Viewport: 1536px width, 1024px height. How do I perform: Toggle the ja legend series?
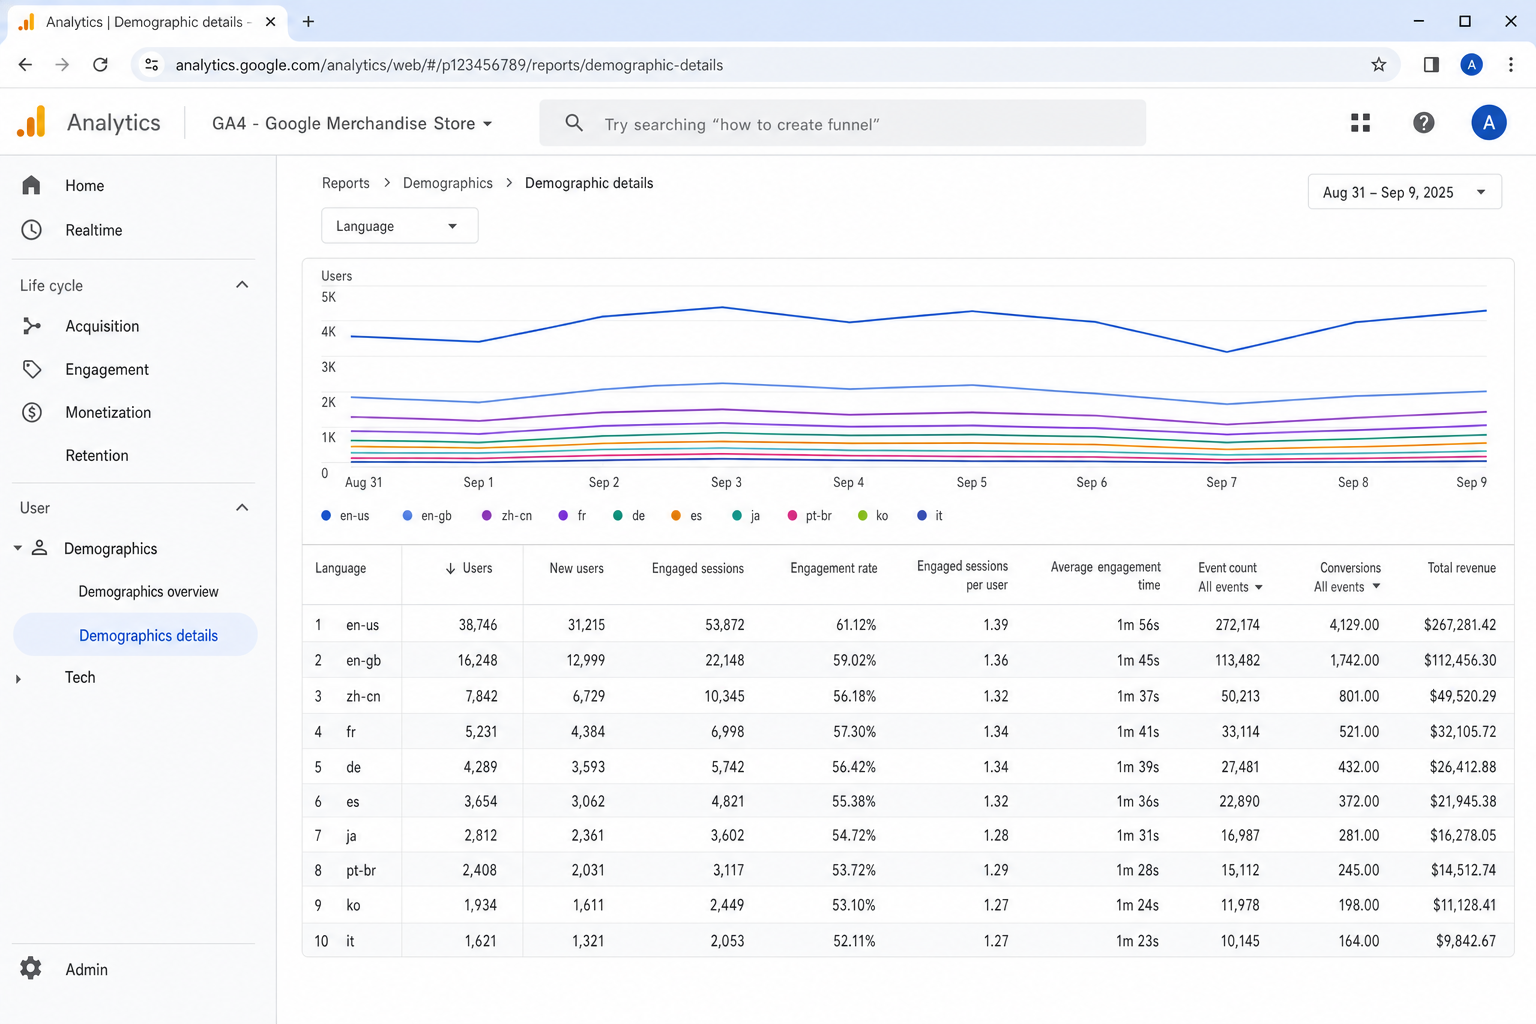[x=747, y=516]
